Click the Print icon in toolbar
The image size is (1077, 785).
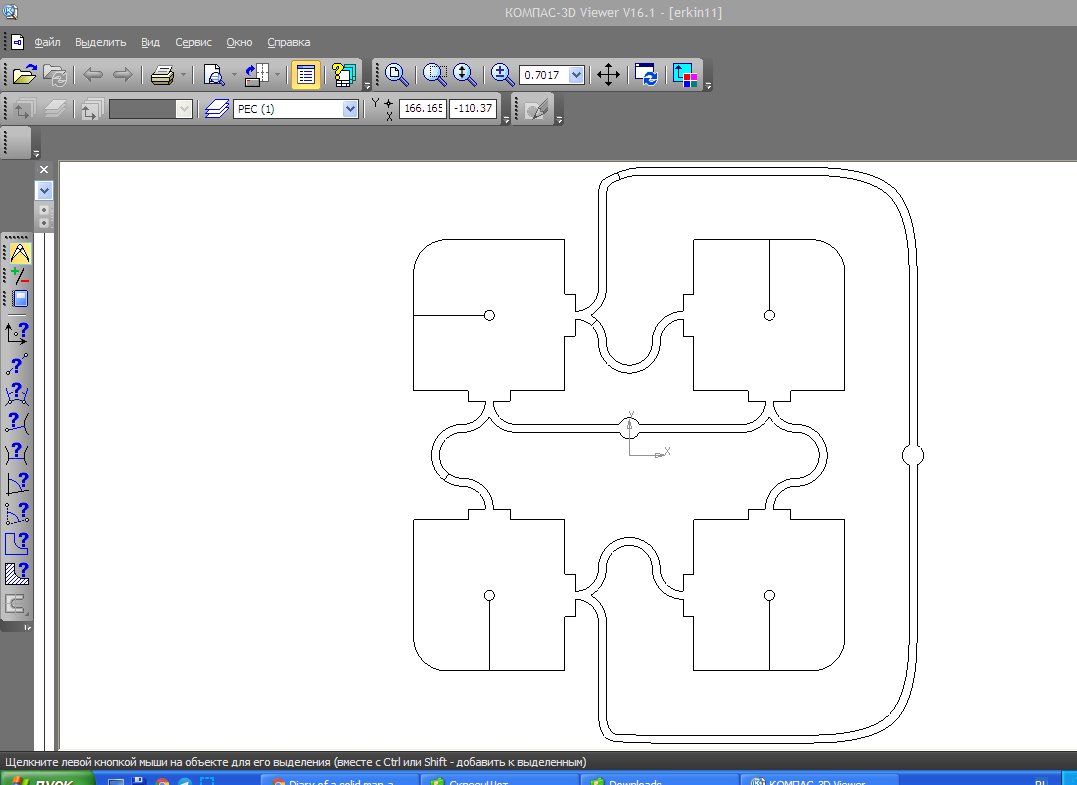click(162, 75)
